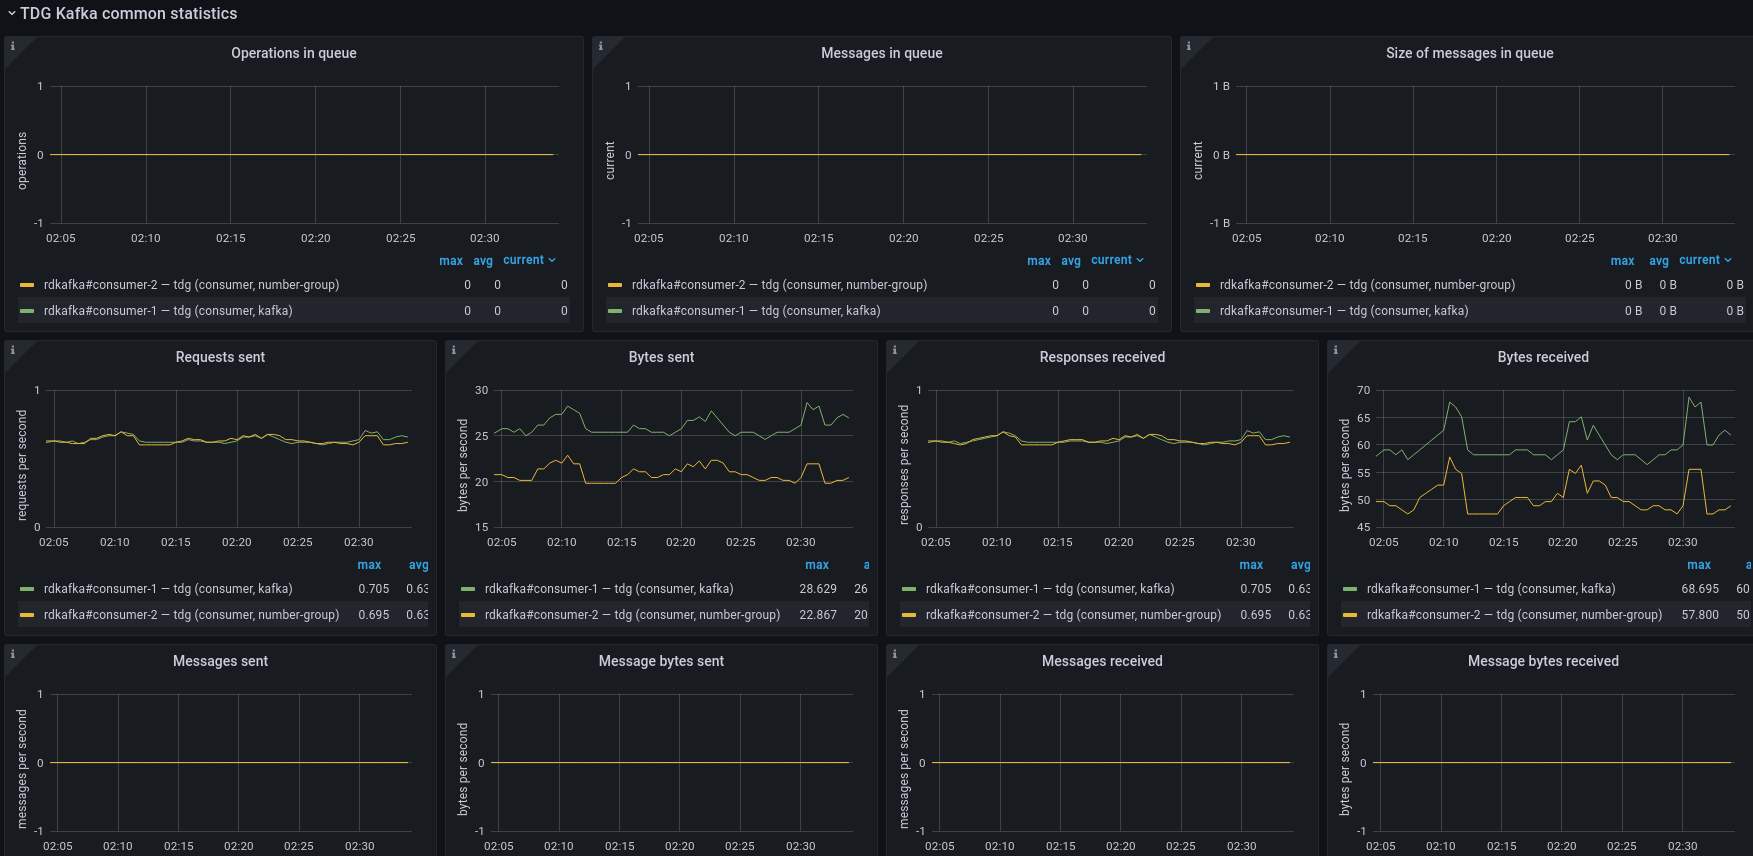Click info icon on Messages in queue panel

click(600, 46)
